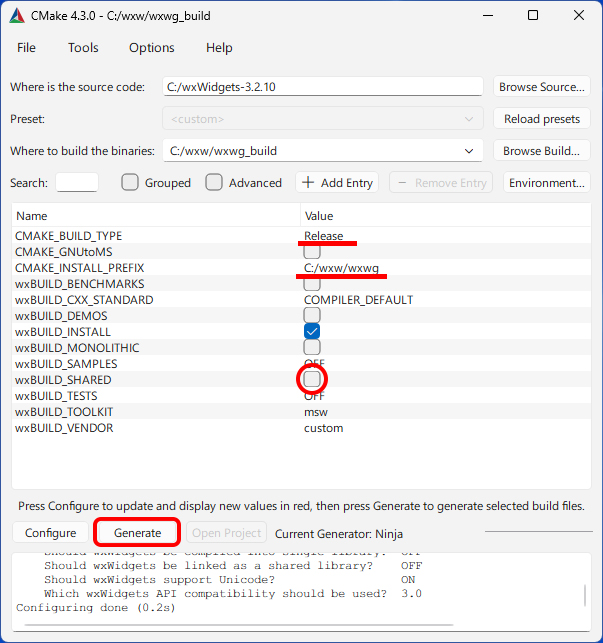
Task: Click the Generate button
Action: point(137,532)
